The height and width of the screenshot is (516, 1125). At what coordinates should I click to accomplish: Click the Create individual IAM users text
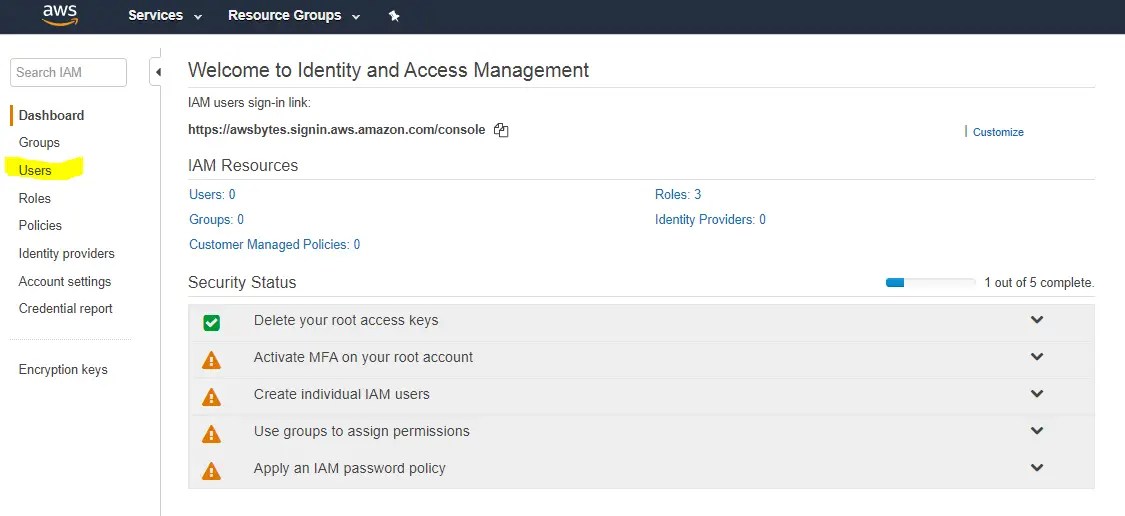pos(342,394)
